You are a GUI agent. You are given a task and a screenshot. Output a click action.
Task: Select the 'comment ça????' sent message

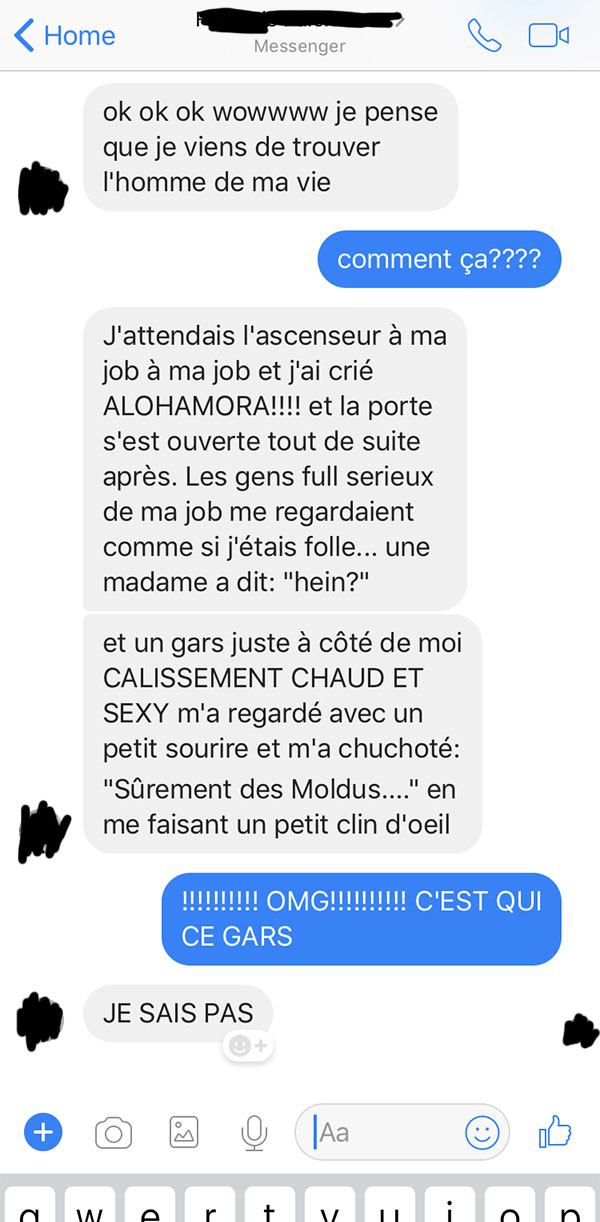(439, 260)
